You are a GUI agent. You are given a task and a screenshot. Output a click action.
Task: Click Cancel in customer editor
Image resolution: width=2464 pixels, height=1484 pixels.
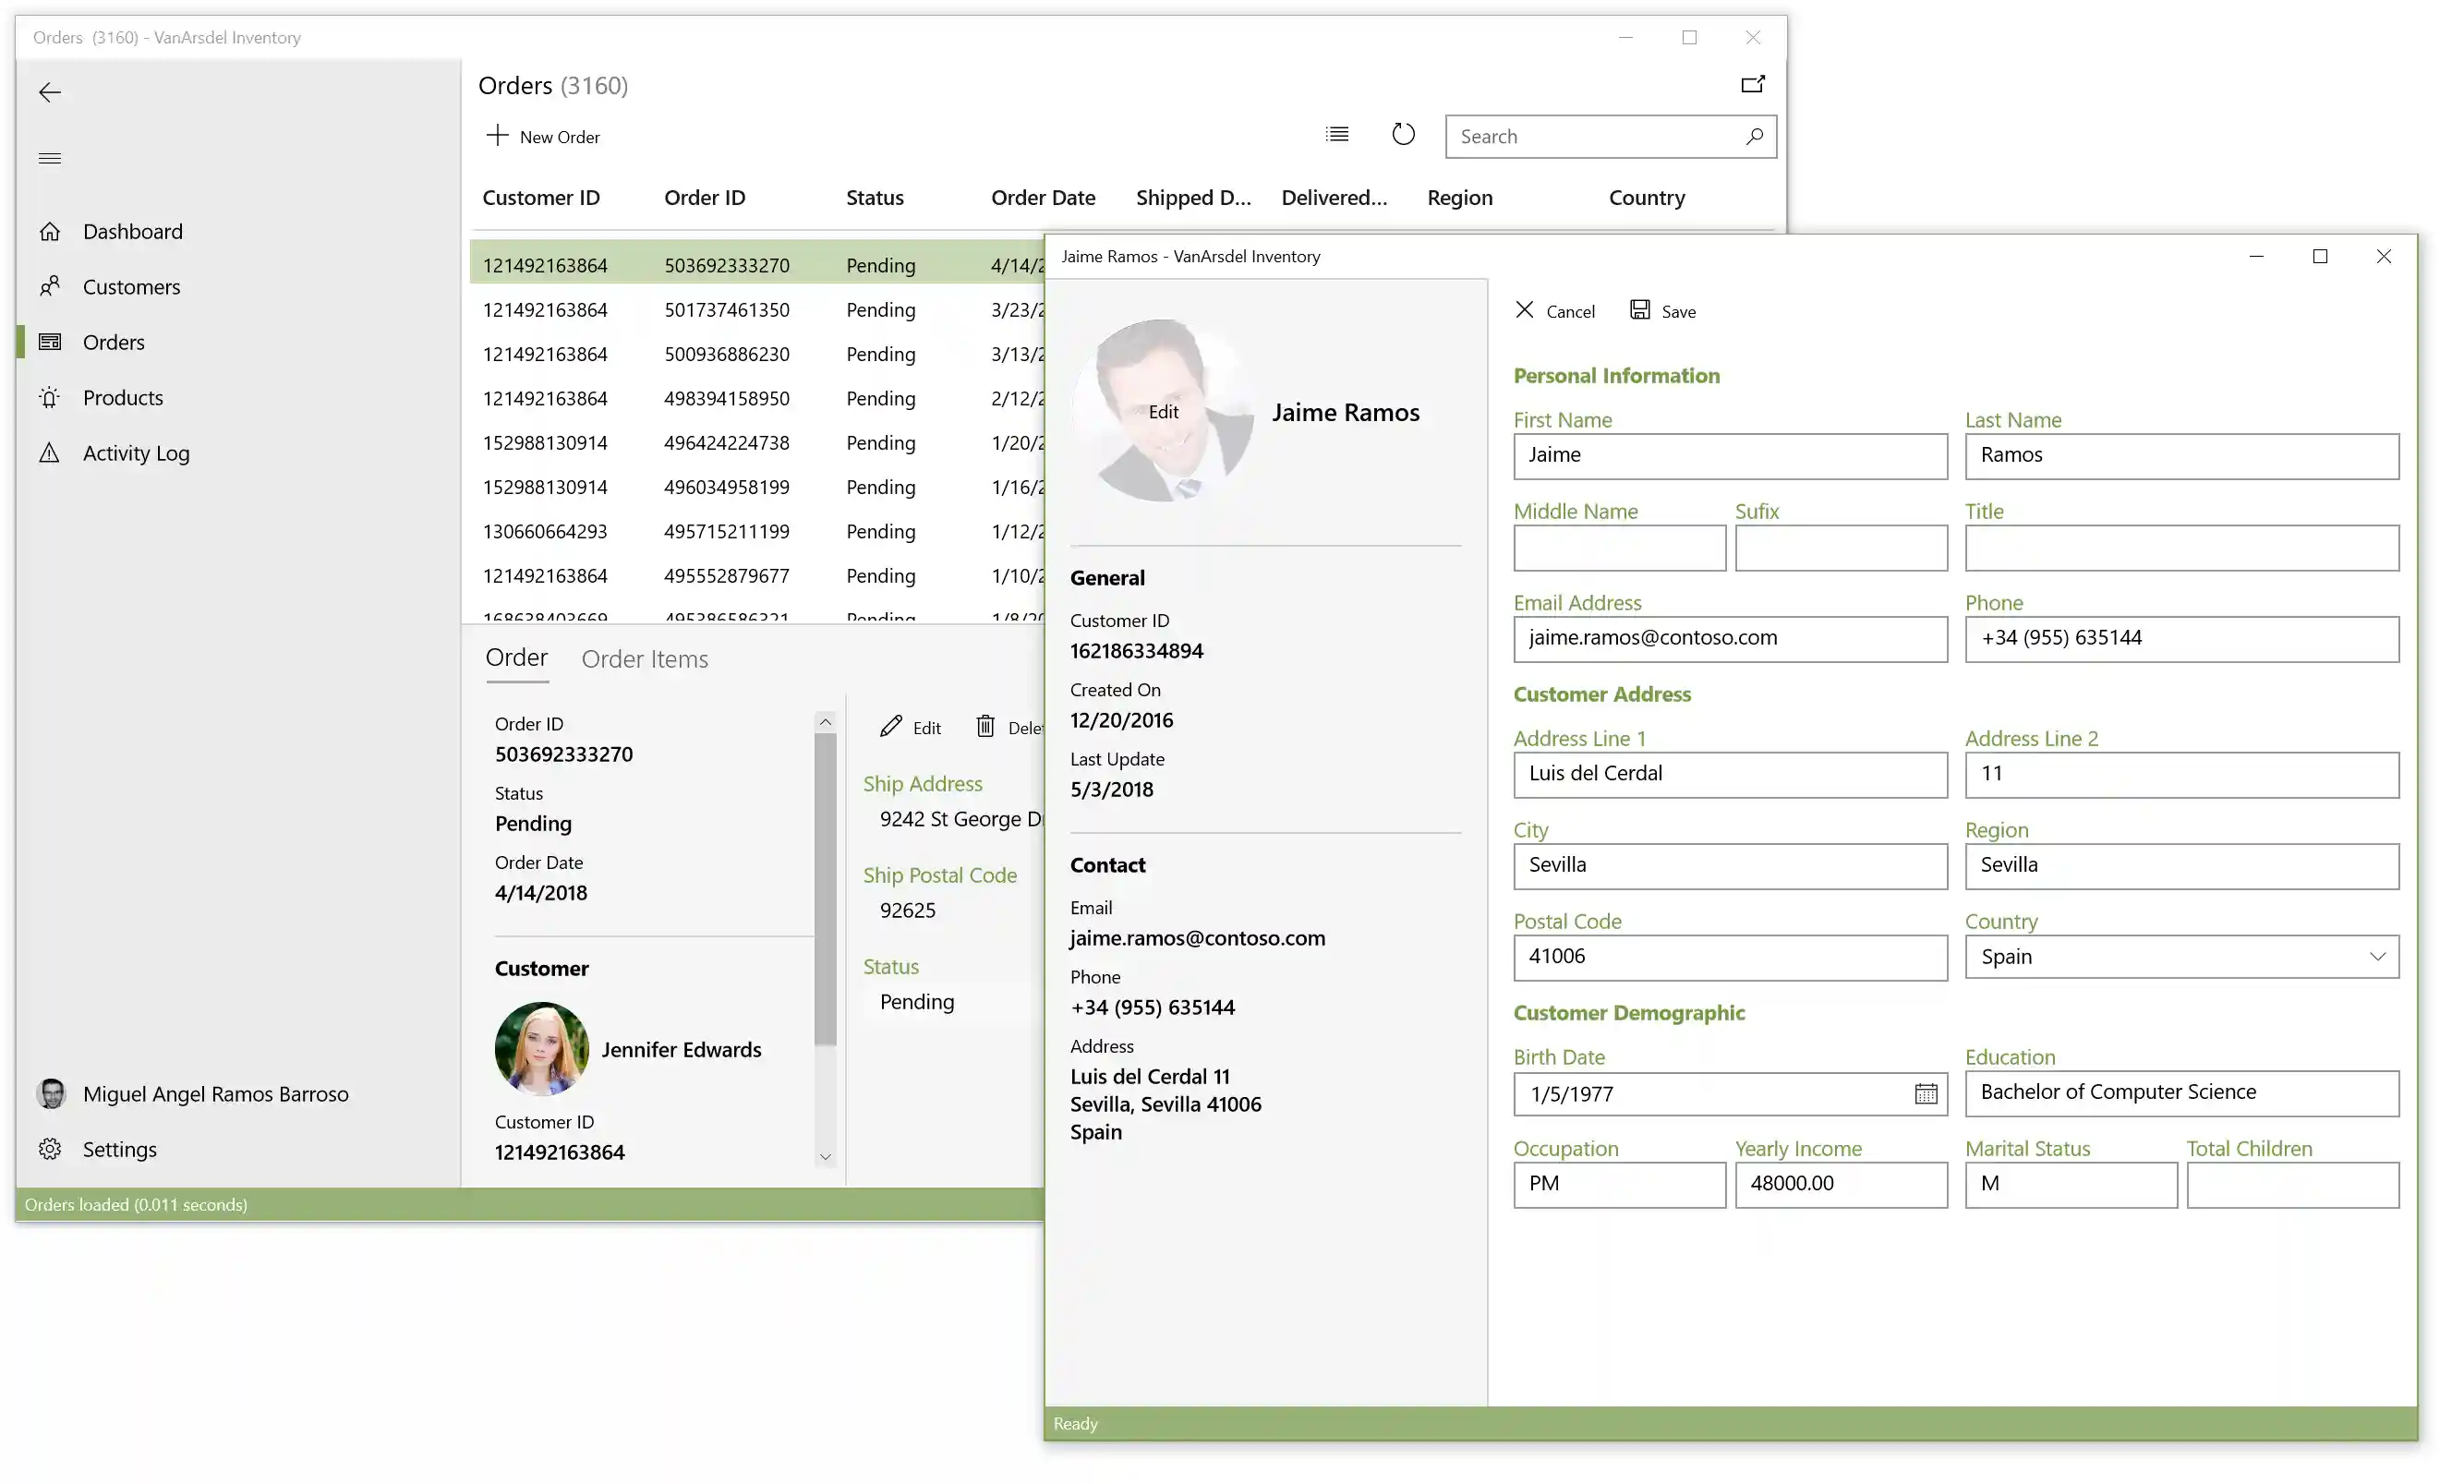[x=1555, y=311]
